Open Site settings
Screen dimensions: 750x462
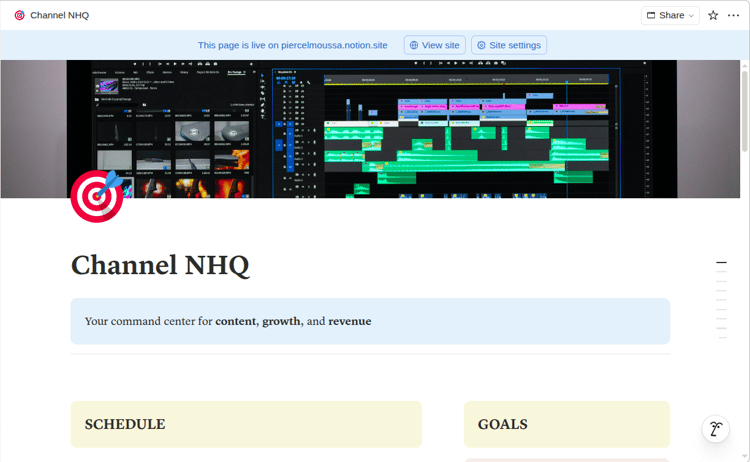(509, 45)
